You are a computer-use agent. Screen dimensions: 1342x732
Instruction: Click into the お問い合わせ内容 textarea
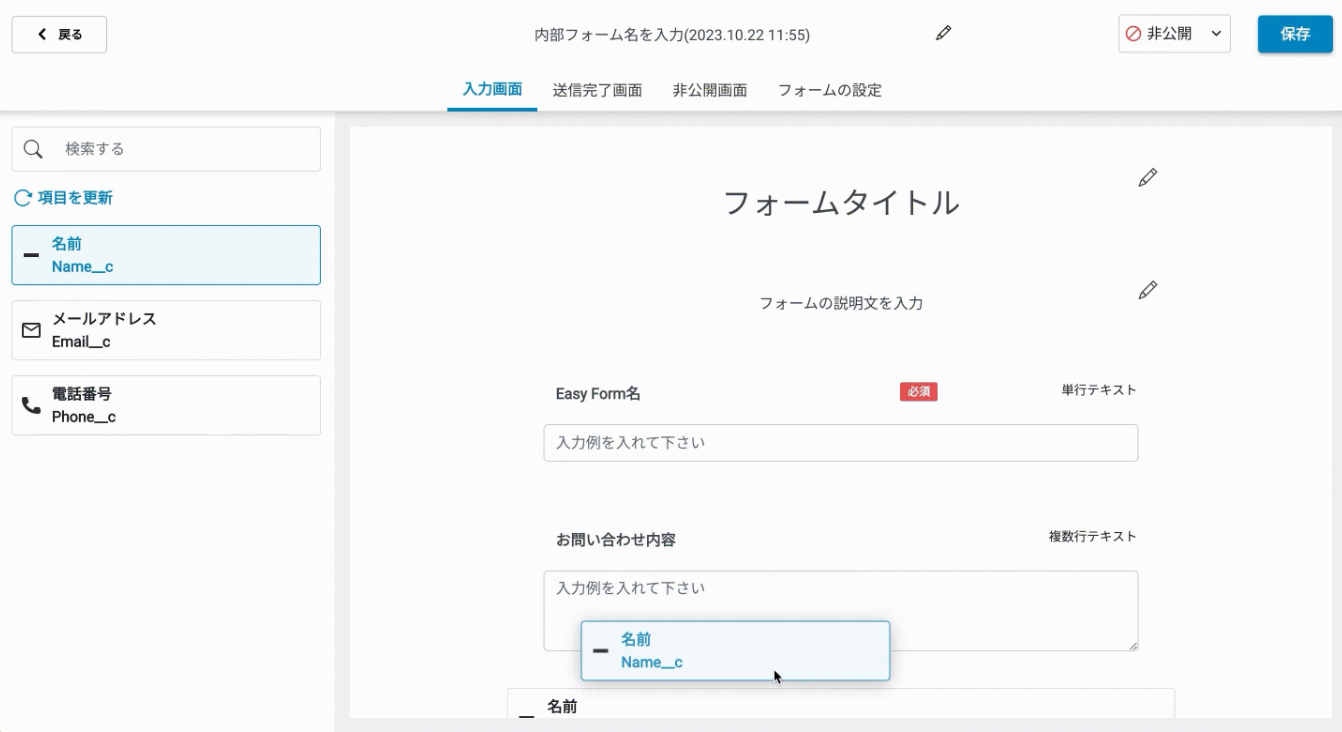pos(841,611)
